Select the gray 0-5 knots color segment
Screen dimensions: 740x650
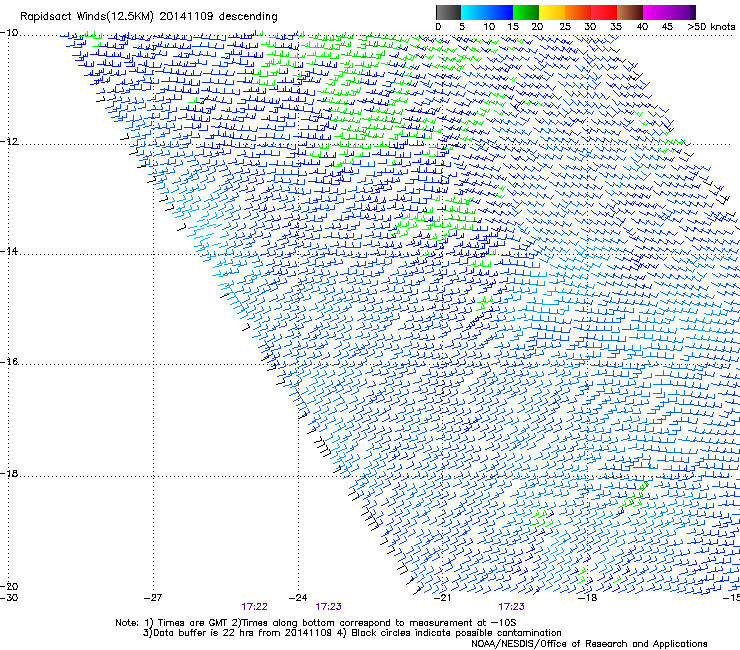(448, 12)
